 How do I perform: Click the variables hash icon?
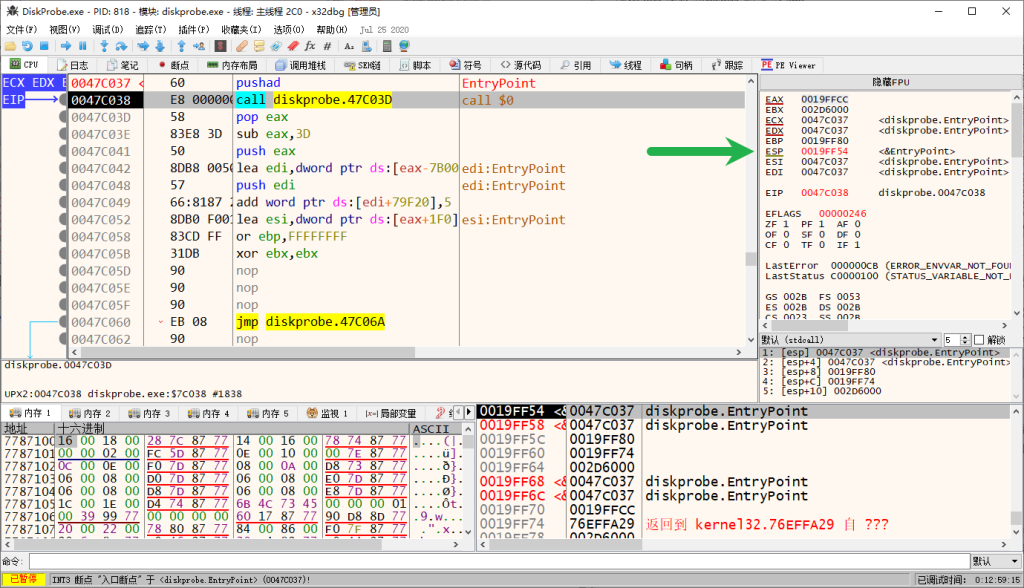(x=327, y=46)
